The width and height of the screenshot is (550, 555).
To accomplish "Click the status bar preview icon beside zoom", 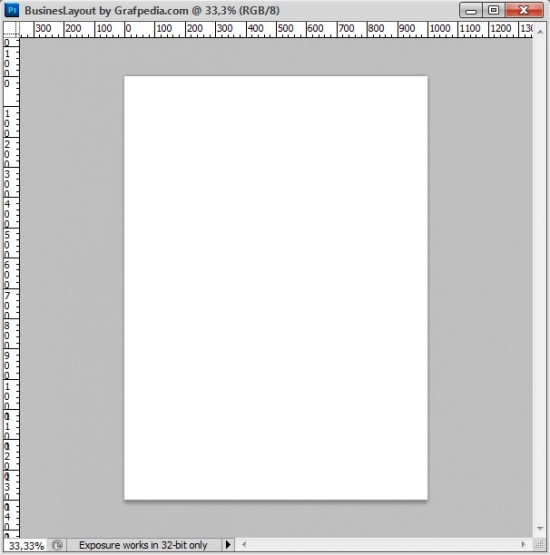I will pos(57,545).
